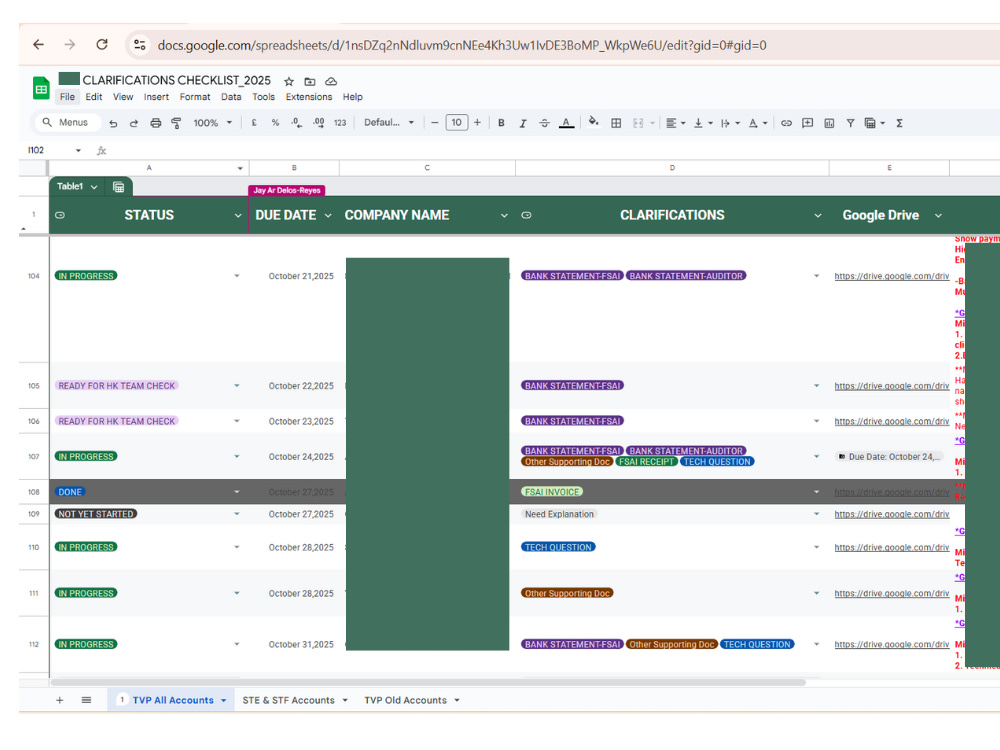
Task: Click the Print icon
Action: 156,123
